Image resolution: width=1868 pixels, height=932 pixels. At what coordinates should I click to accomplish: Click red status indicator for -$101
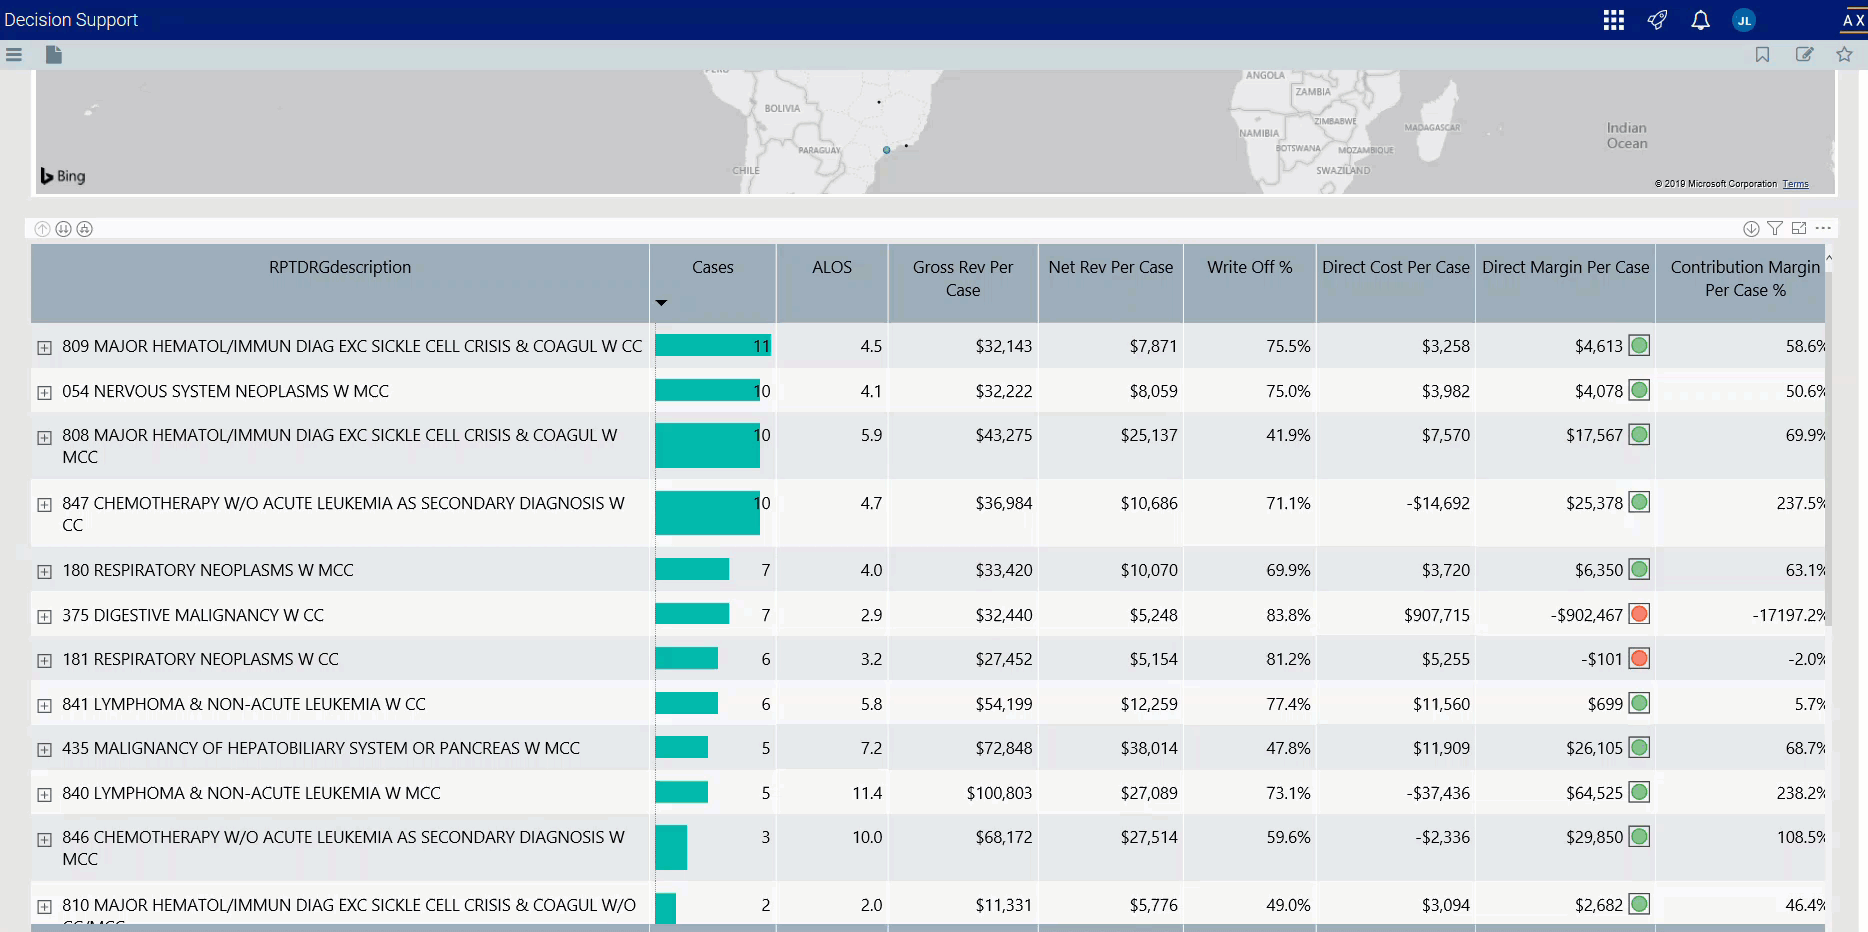[x=1639, y=659]
